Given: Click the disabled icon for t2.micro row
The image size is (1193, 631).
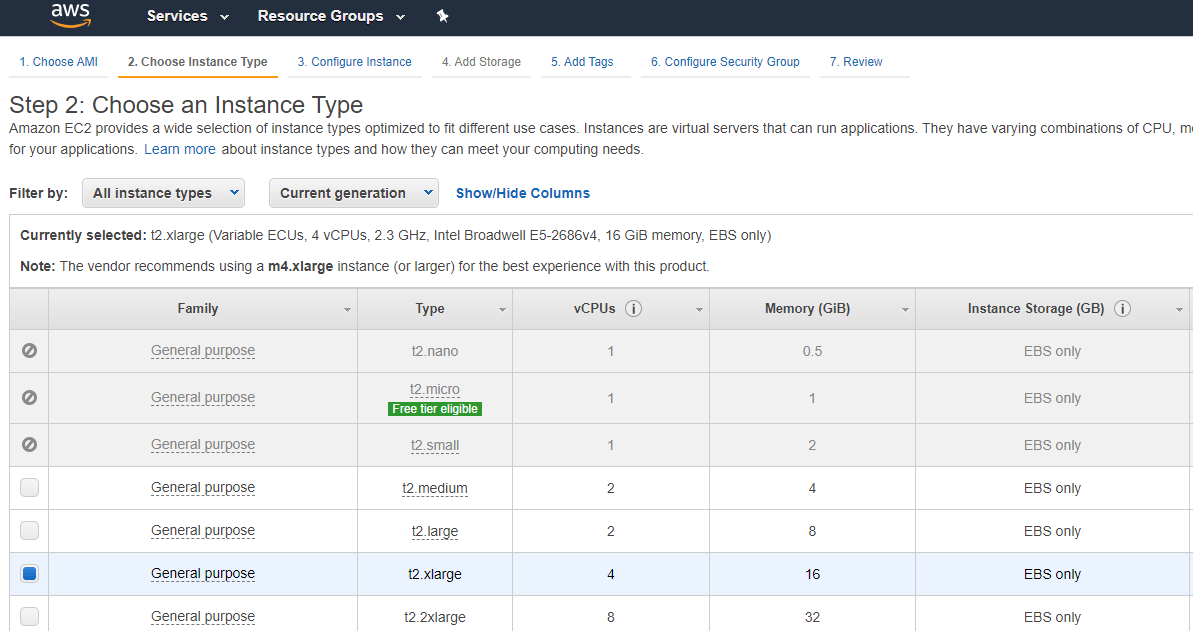Looking at the screenshot, I should (x=30, y=397).
